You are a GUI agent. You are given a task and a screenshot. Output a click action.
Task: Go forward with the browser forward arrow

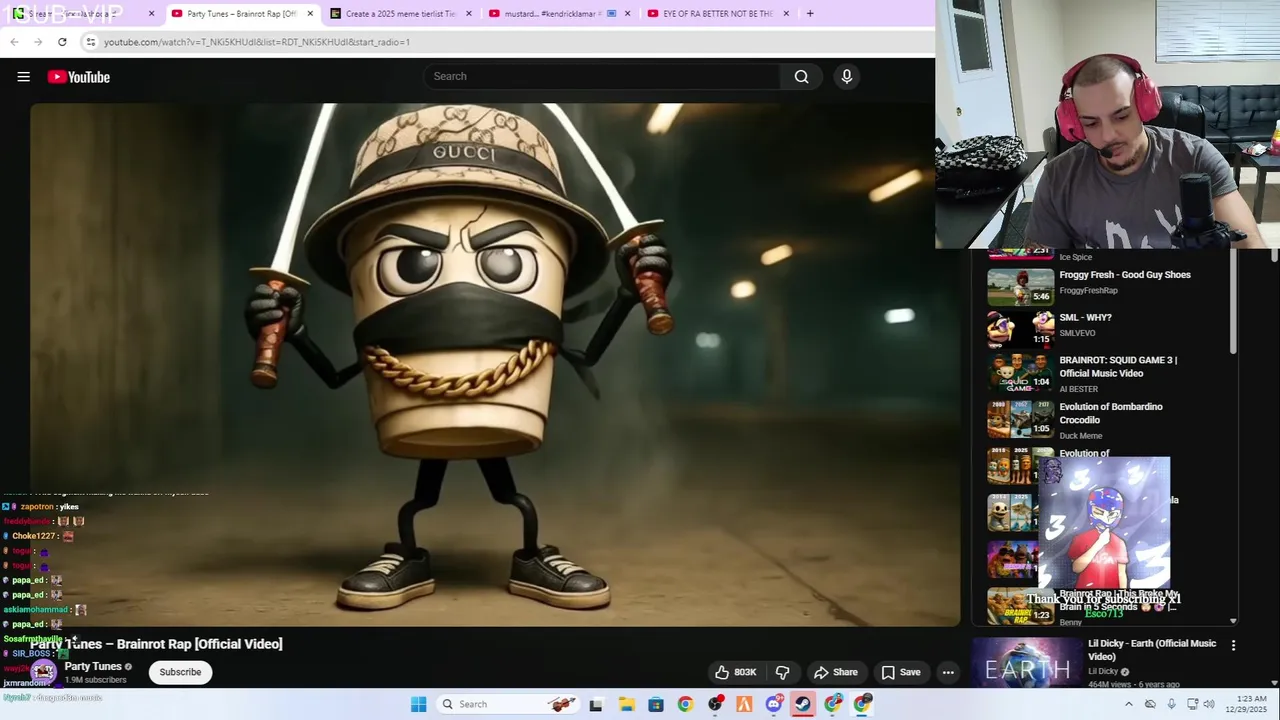pyautogui.click(x=38, y=42)
